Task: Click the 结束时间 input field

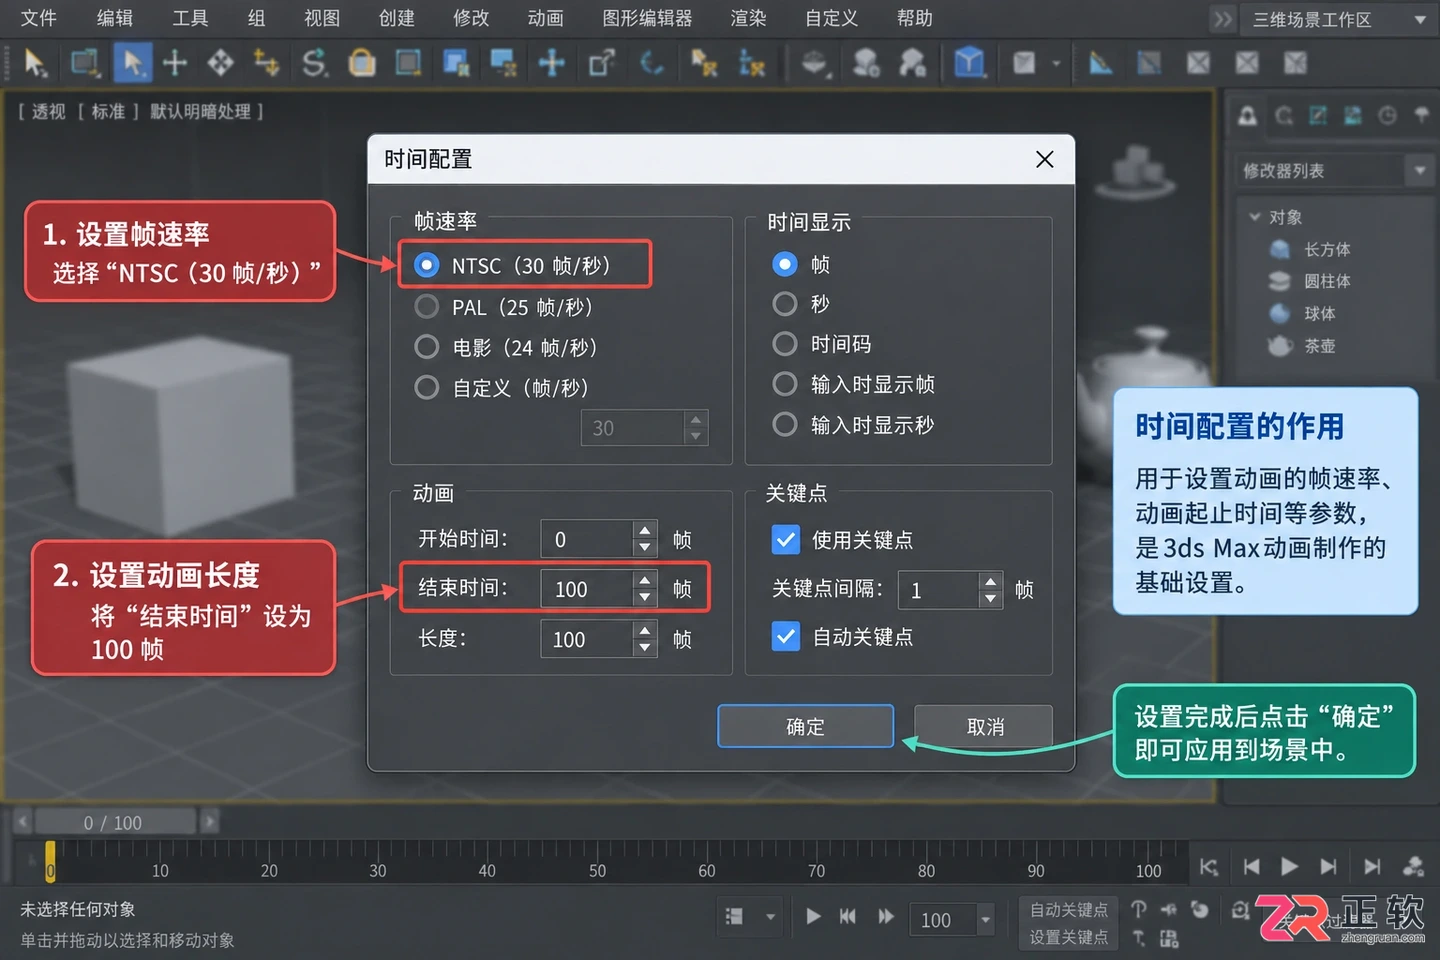Action: 587,589
